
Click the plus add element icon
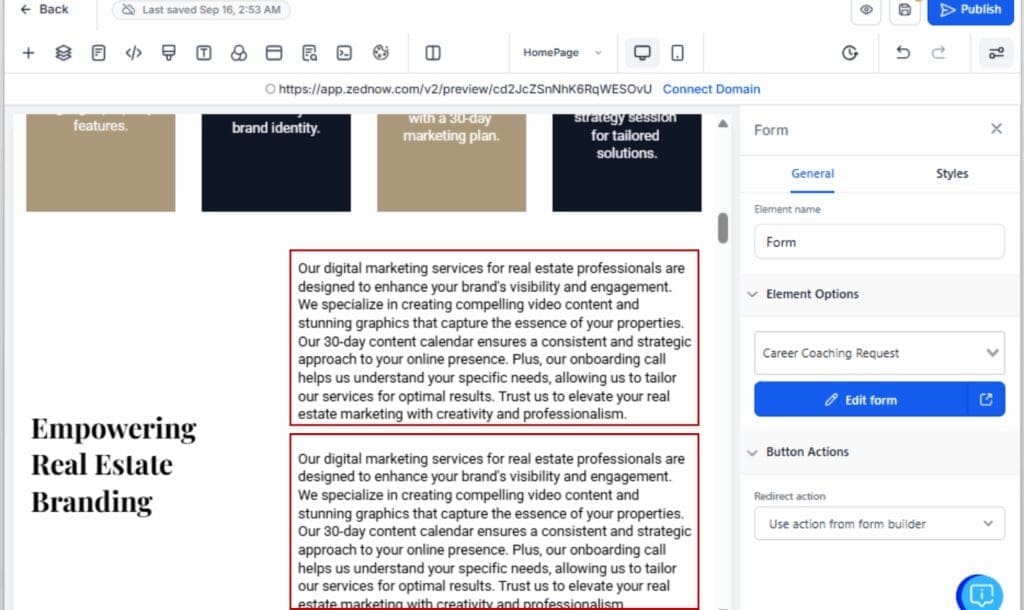click(28, 53)
